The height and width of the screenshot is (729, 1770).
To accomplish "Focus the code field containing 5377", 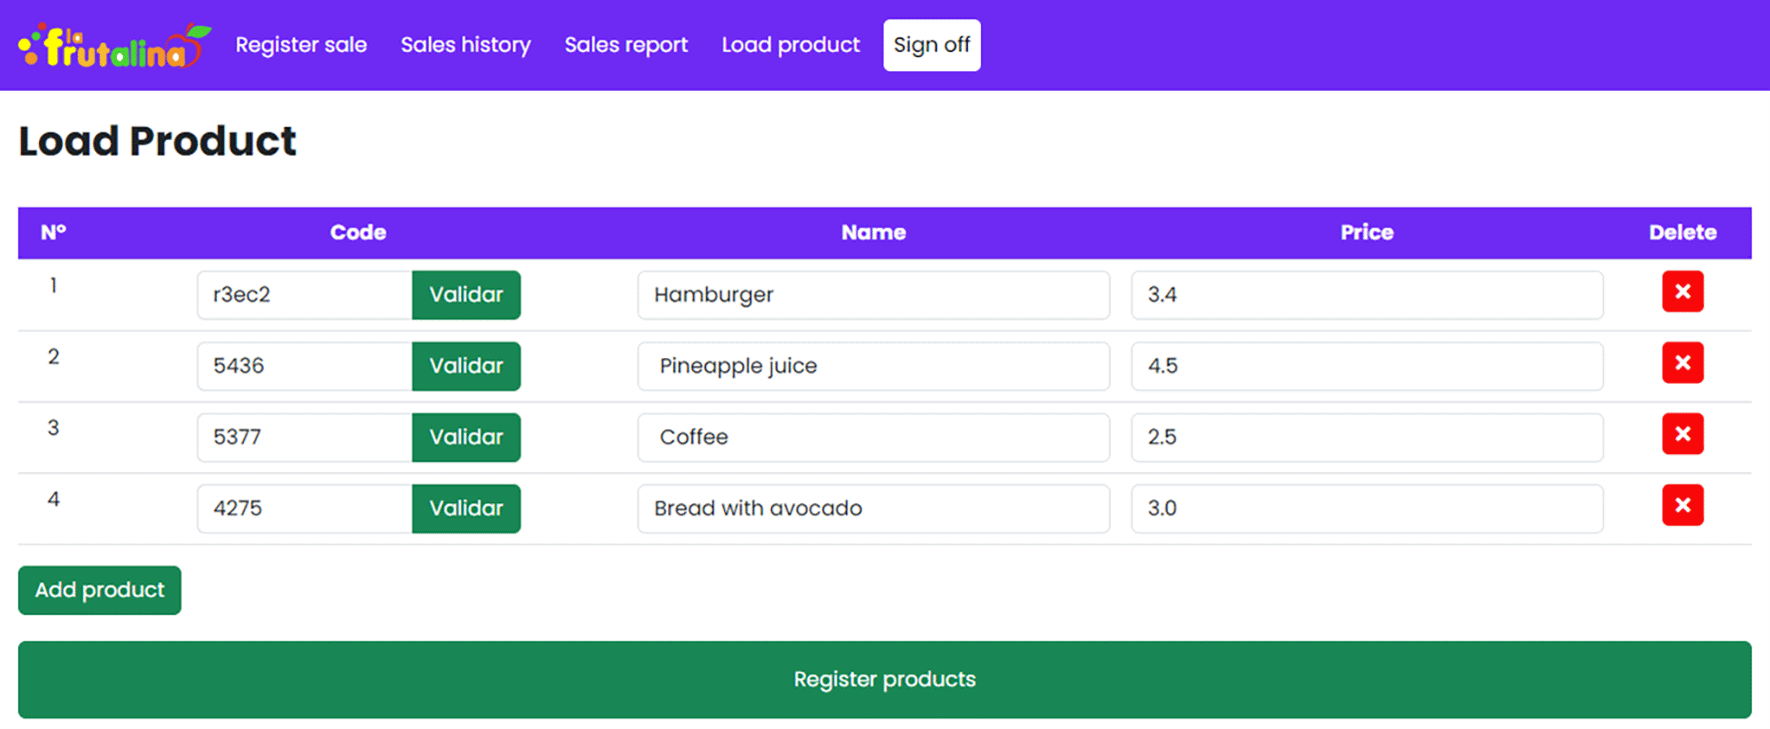I will (304, 437).
